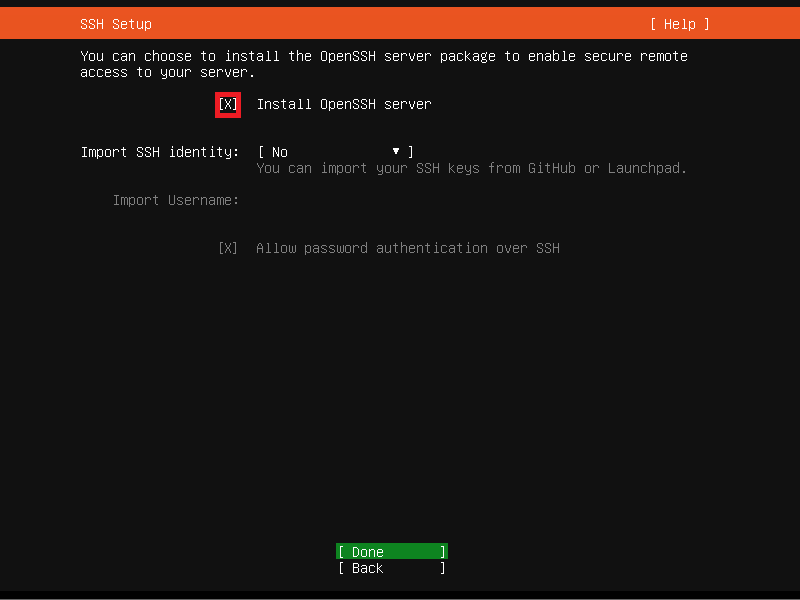Click the "SSH Setup" header title
The image size is (800, 600).
pos(116,24)
